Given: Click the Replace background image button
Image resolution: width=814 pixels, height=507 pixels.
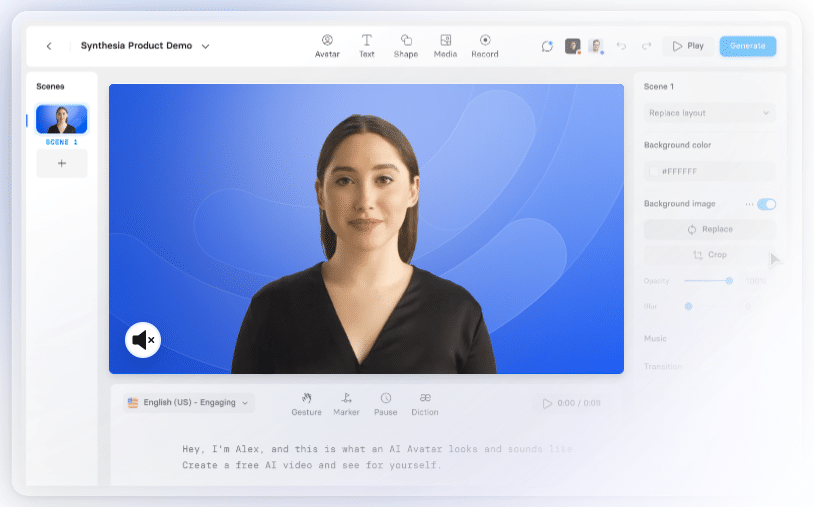Looking at the screenshot, I should pyautogui.click(x=709, y=229).
